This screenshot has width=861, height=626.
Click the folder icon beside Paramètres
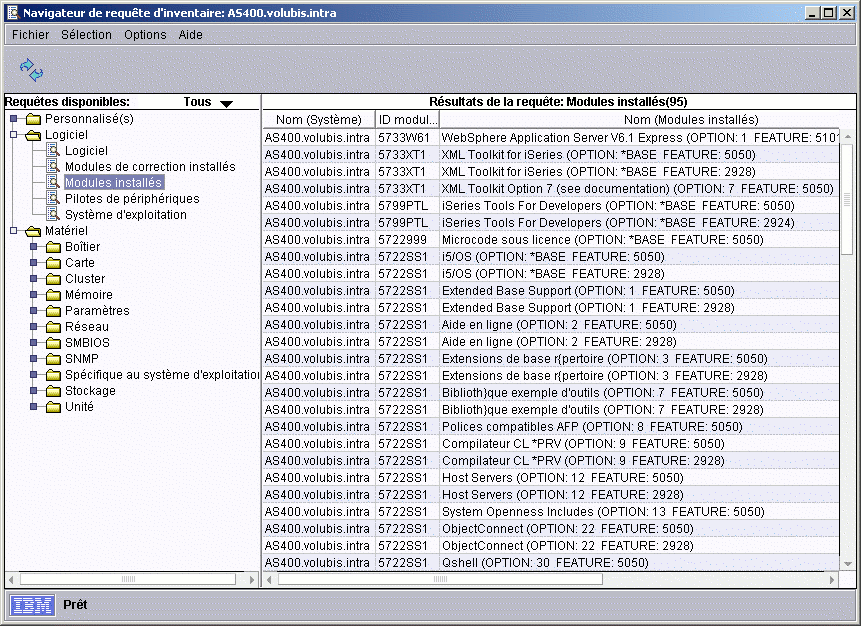[53, 311]
